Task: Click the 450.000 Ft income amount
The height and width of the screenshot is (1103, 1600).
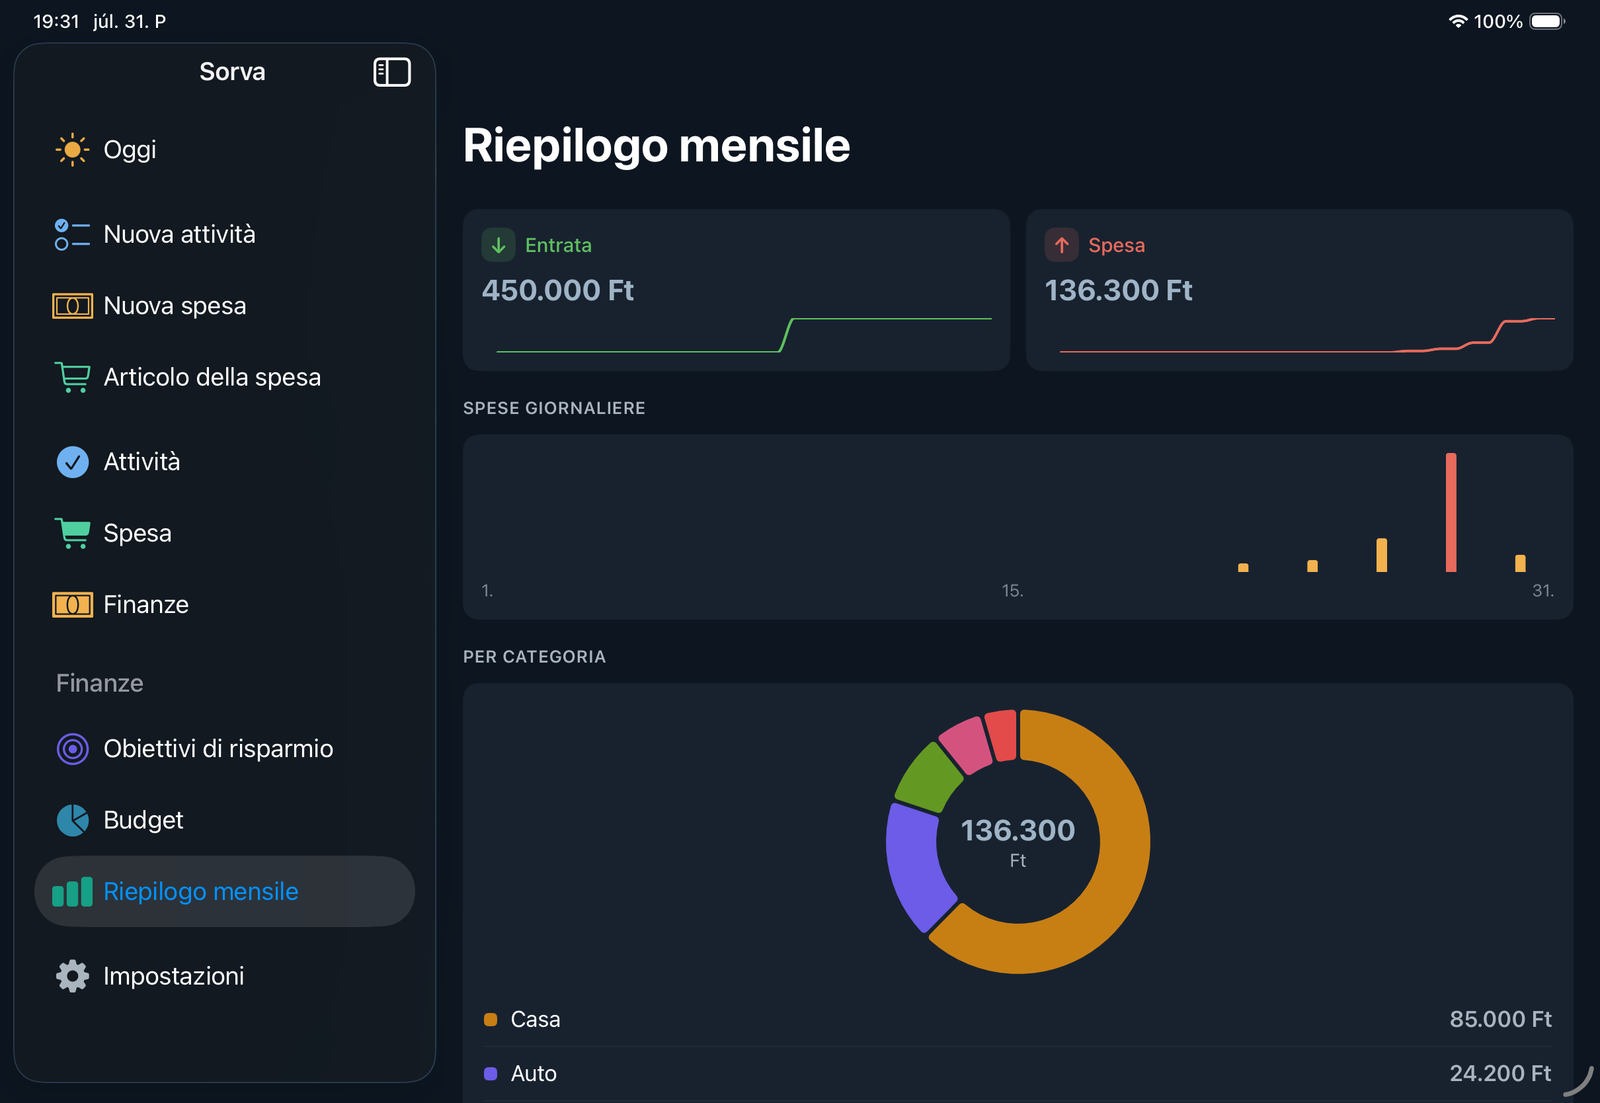Action: 558,290
